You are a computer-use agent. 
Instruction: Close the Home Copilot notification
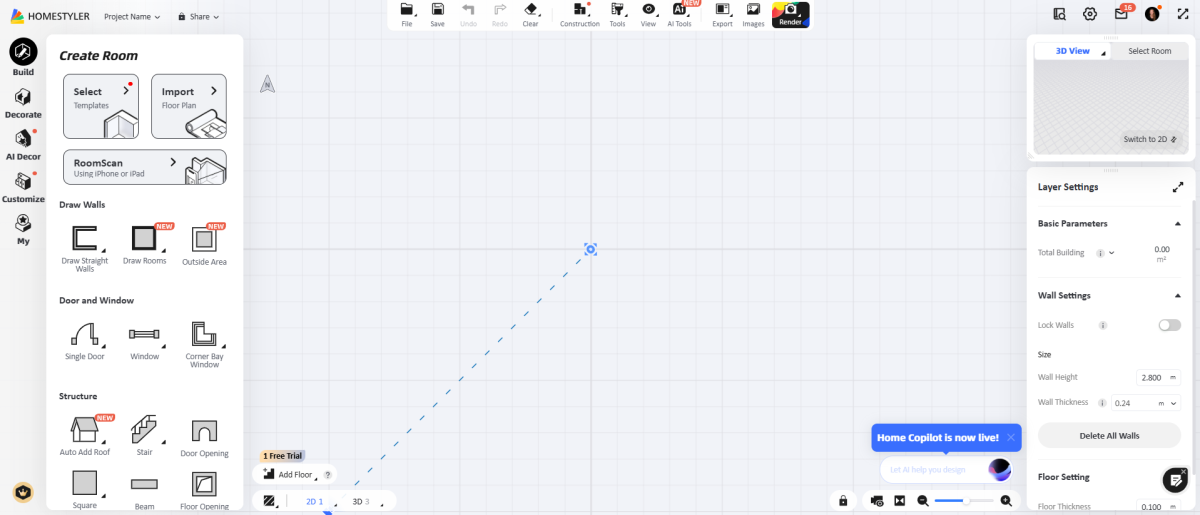[1011, 437]
